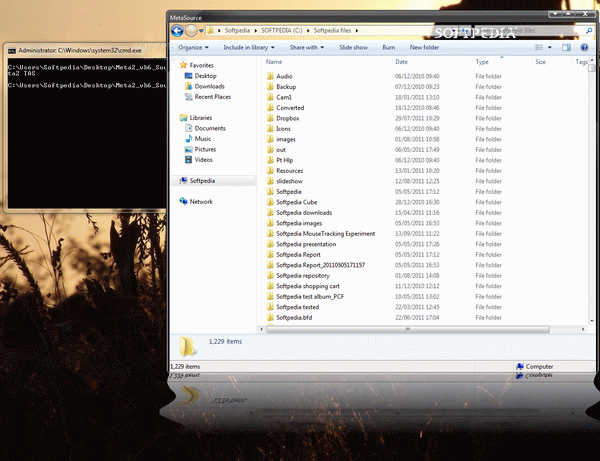
Task: Click Softpedia in the address breadcrumb
Action: point(237,31)
